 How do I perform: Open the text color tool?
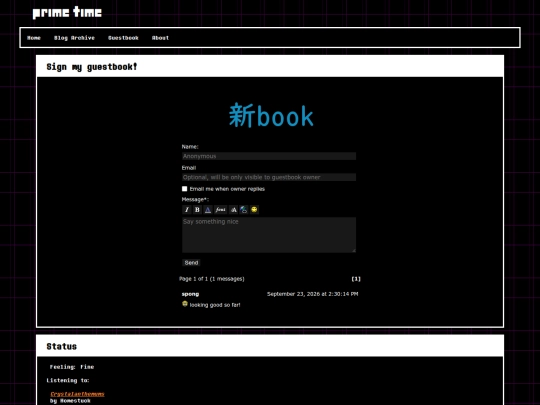tap(208, 210)
